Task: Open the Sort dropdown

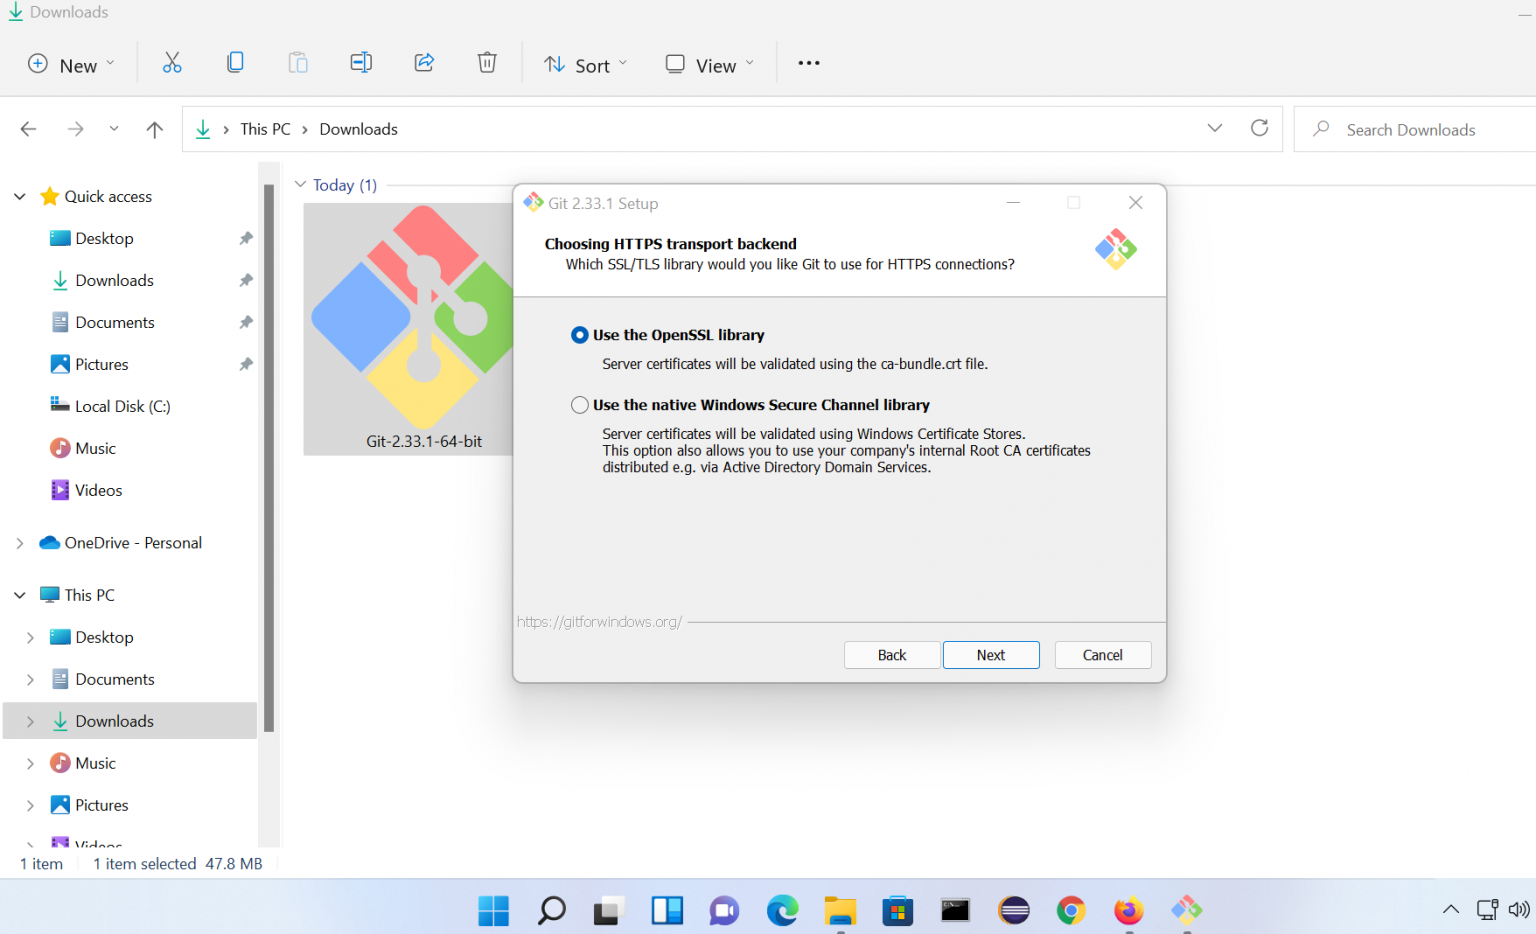Action: click(x=585, y=64)
